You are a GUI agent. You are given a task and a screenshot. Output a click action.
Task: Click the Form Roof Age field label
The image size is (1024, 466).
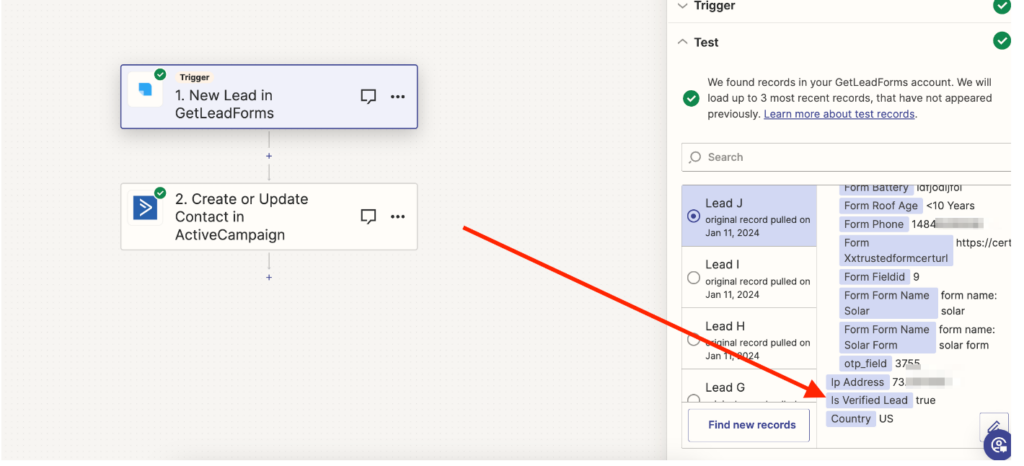click(x=880, y=206)
